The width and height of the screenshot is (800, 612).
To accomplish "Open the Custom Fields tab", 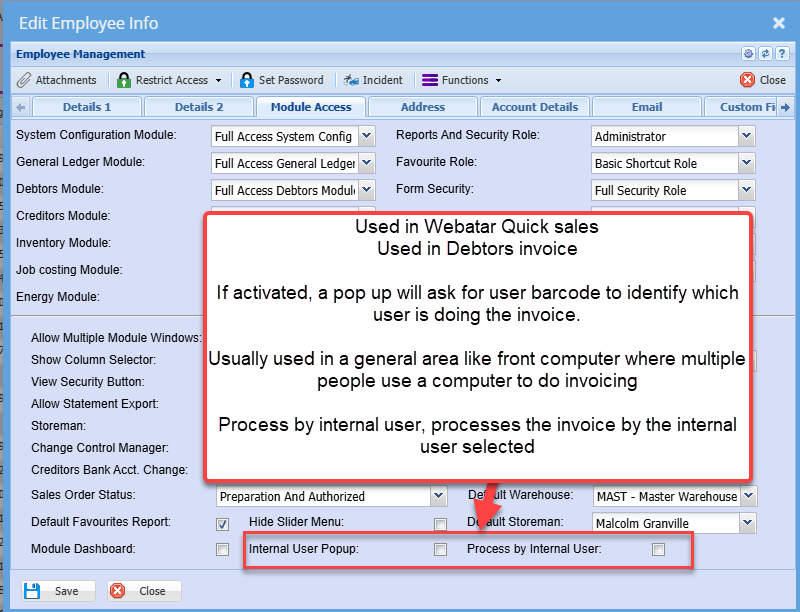I will click(x=742, y=107).
